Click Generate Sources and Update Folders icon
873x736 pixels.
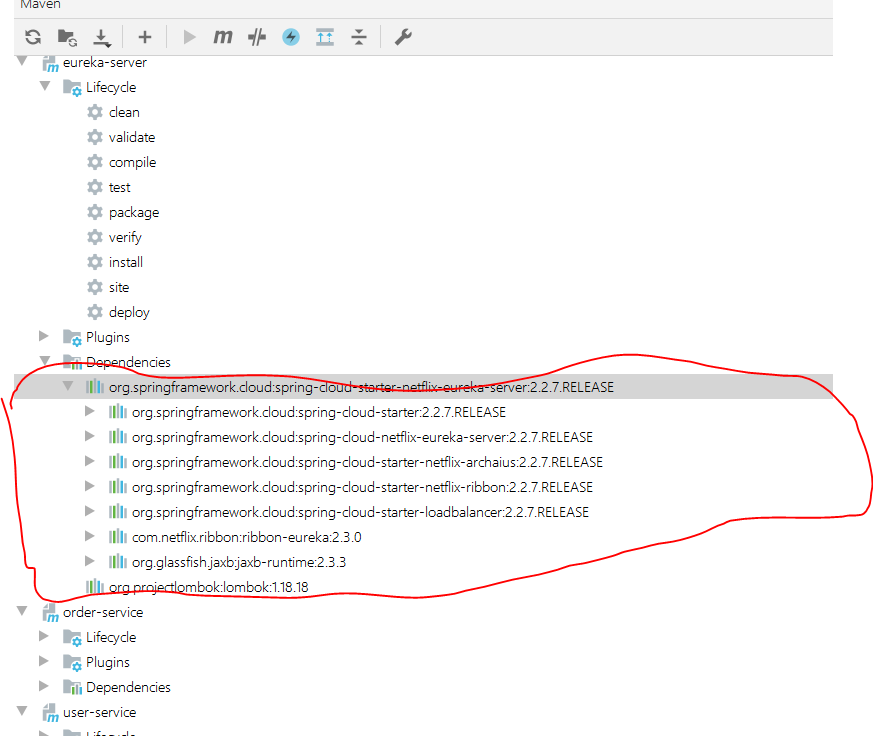point(67,37)
